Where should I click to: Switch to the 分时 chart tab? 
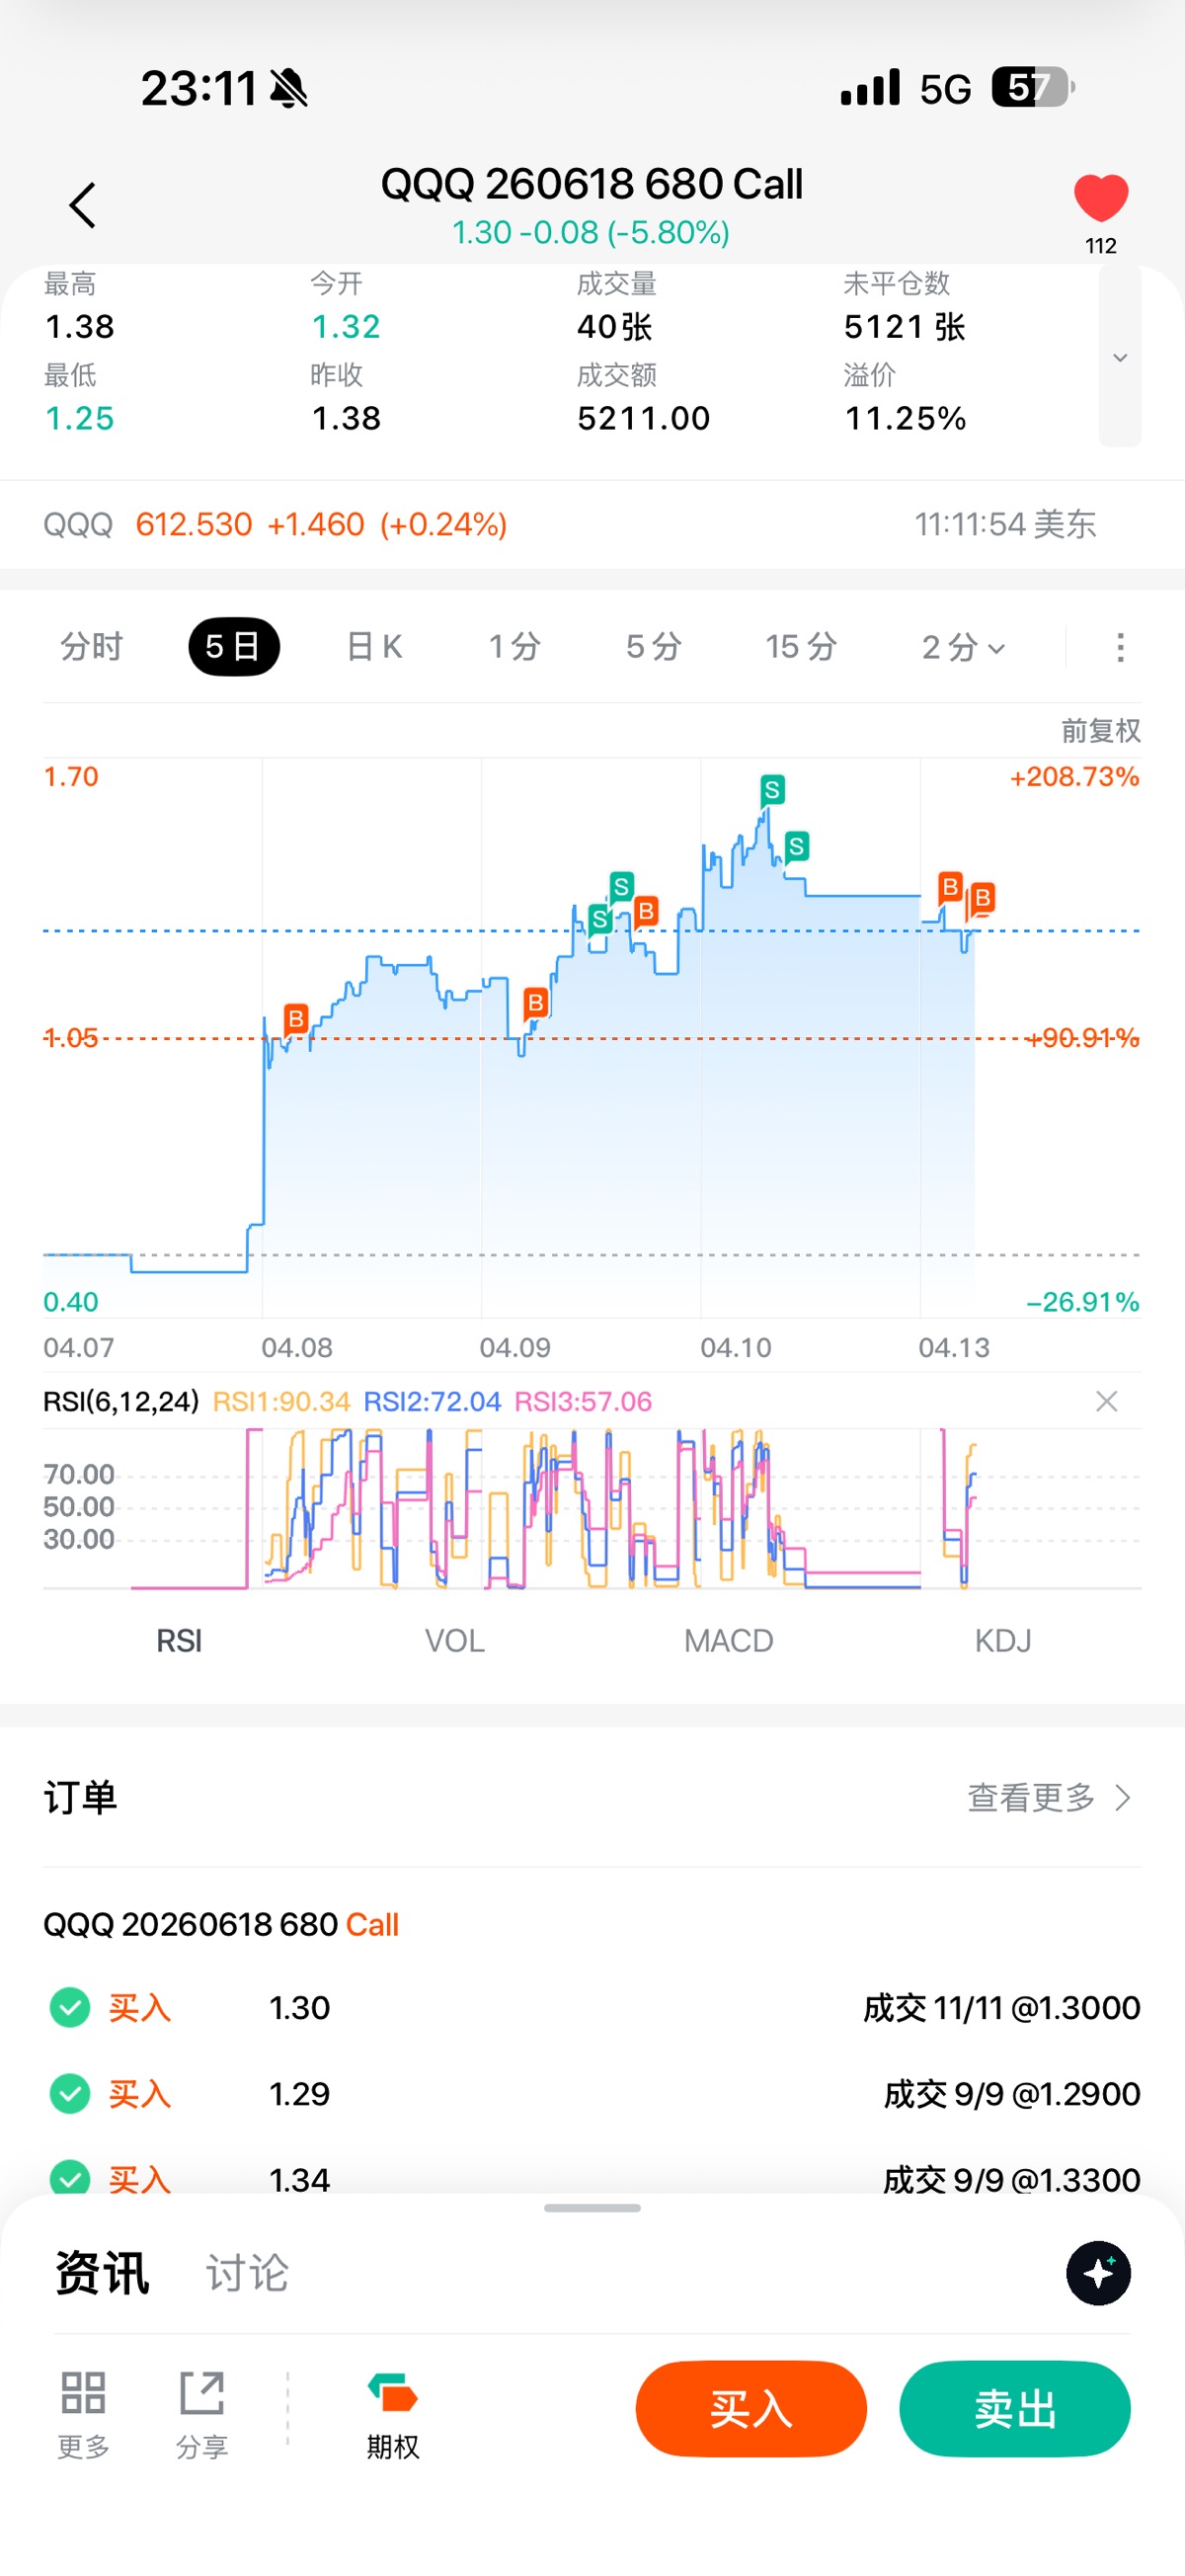(x=91, y=647)
